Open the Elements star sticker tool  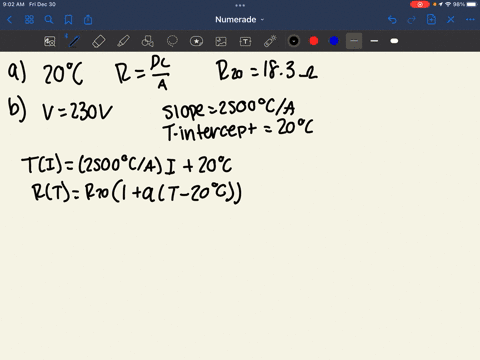196,41
